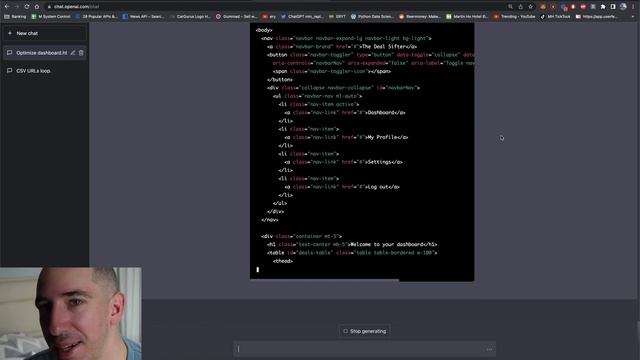Click the Stop generating button
This screenshot has width=640, height=360.
[x=364, y=331]
